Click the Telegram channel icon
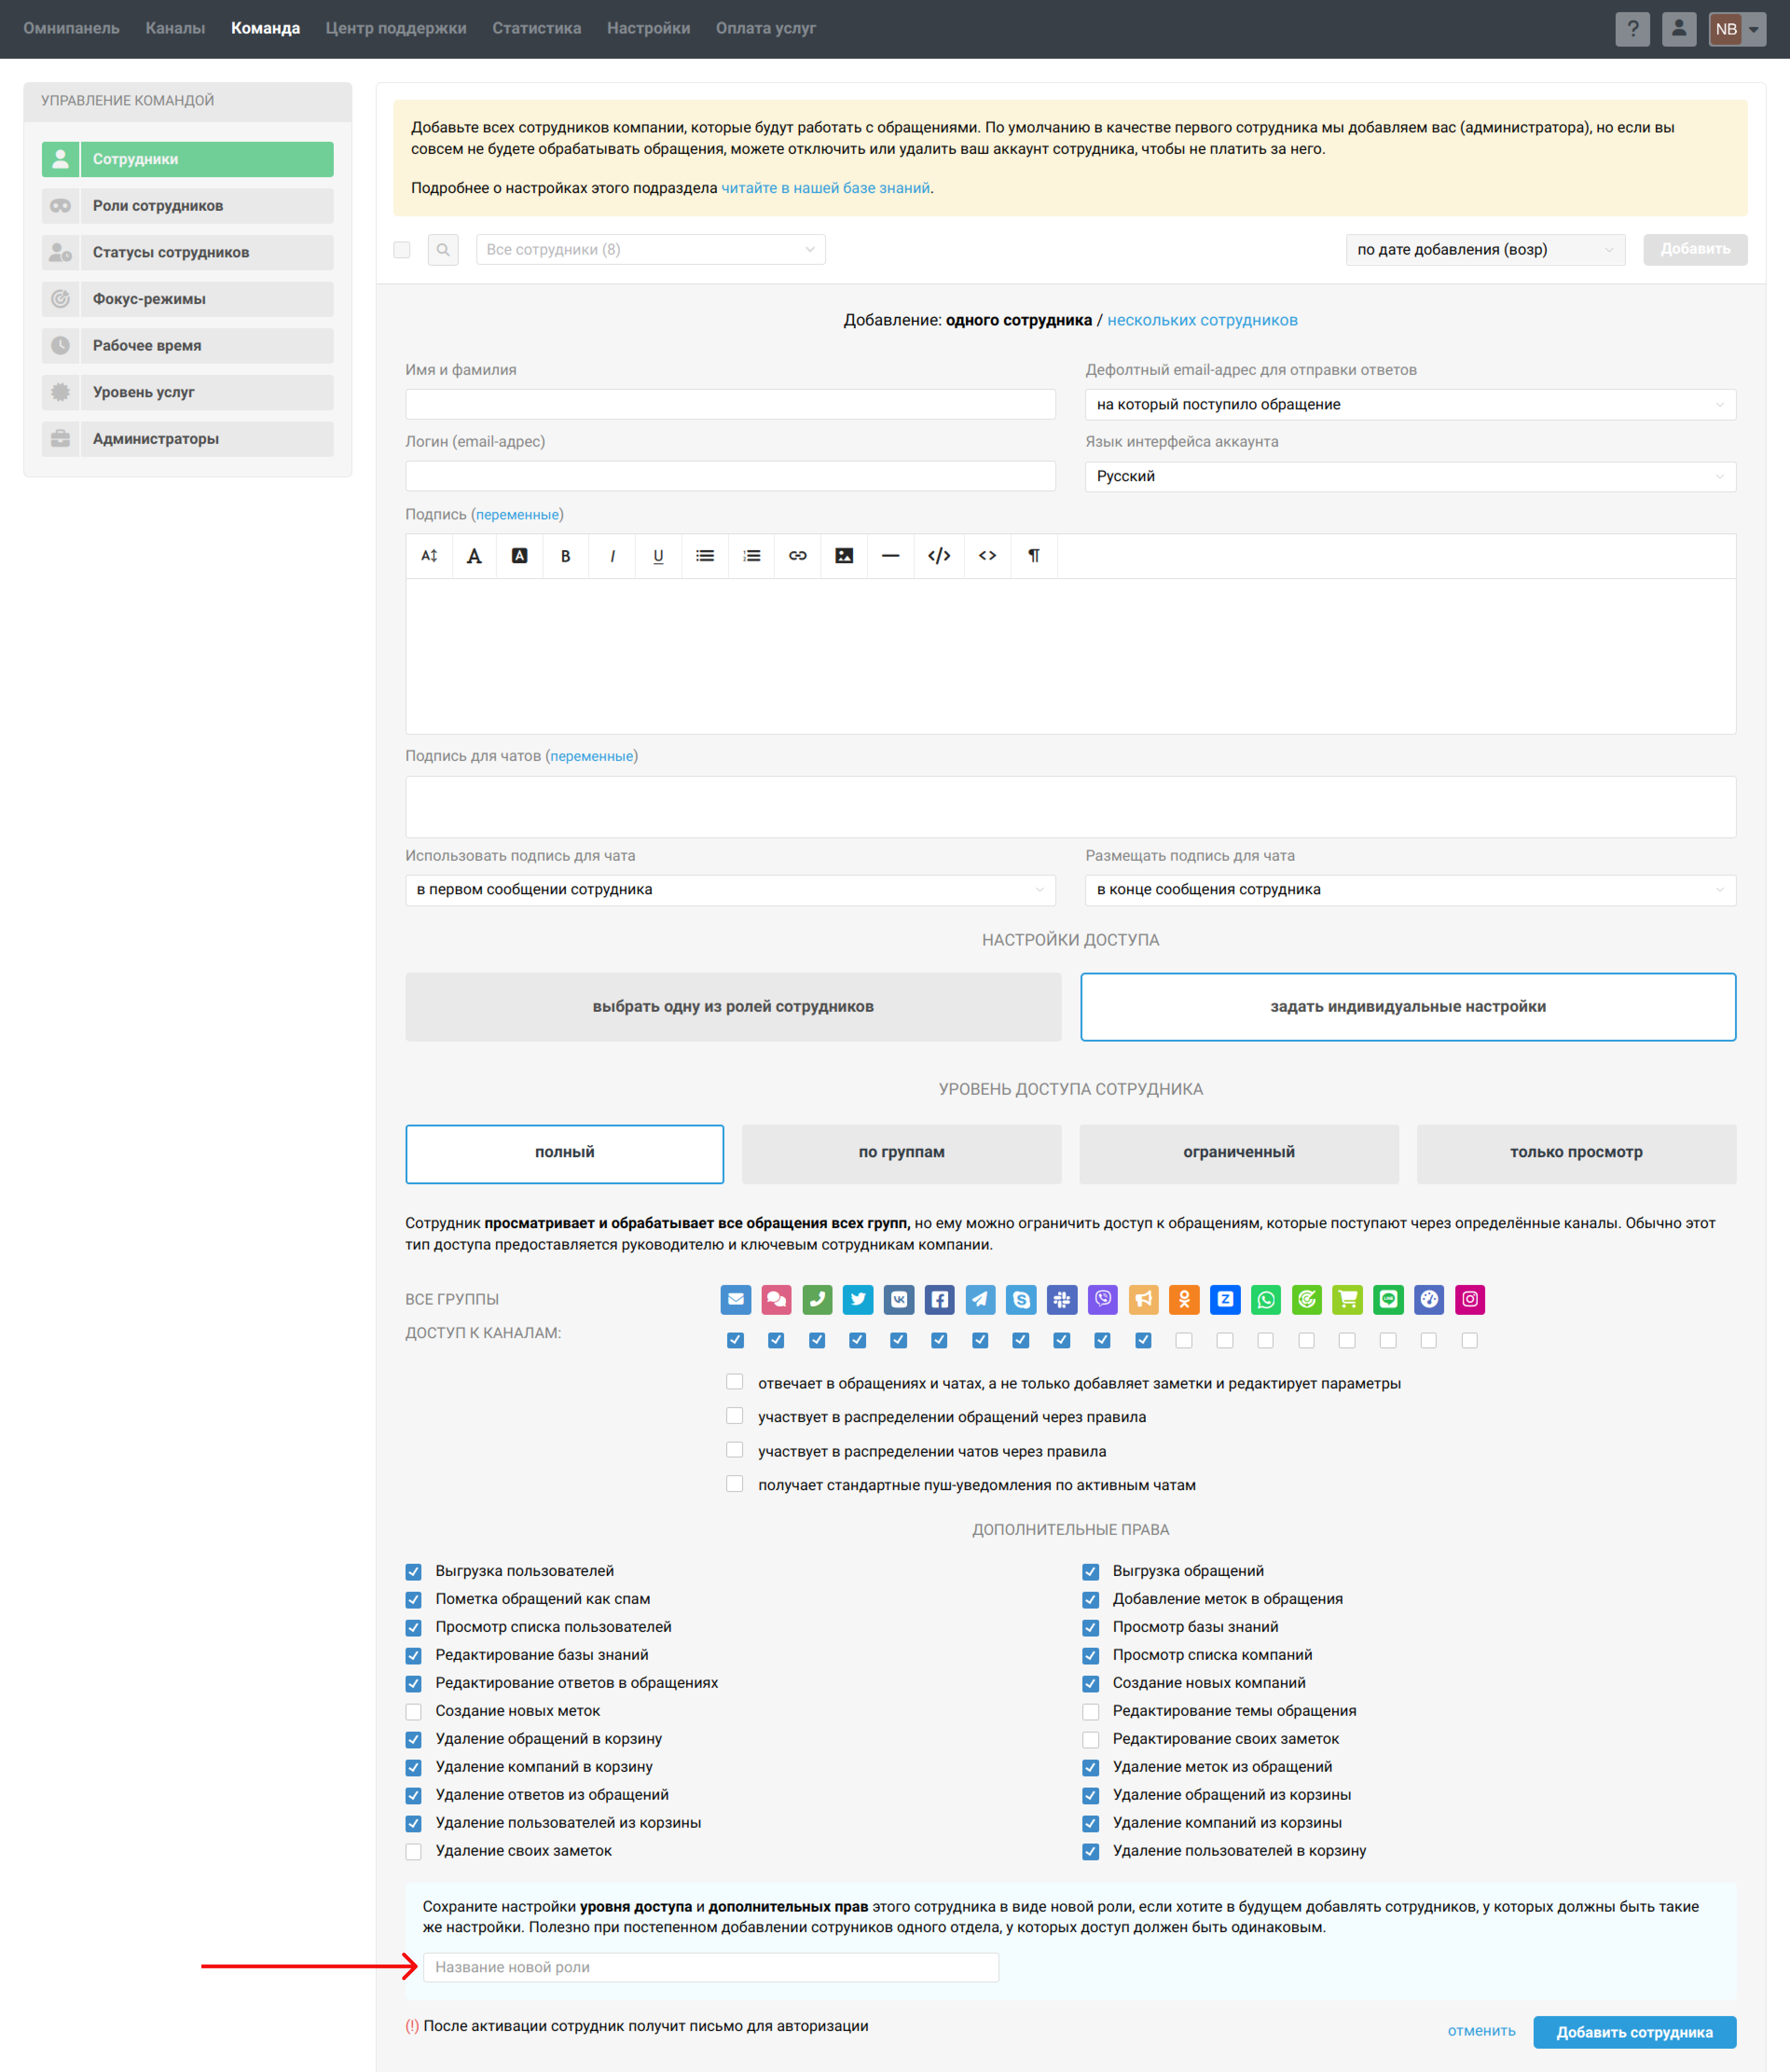Screen dimensions: 1790x2072 tap(980, 1299)
